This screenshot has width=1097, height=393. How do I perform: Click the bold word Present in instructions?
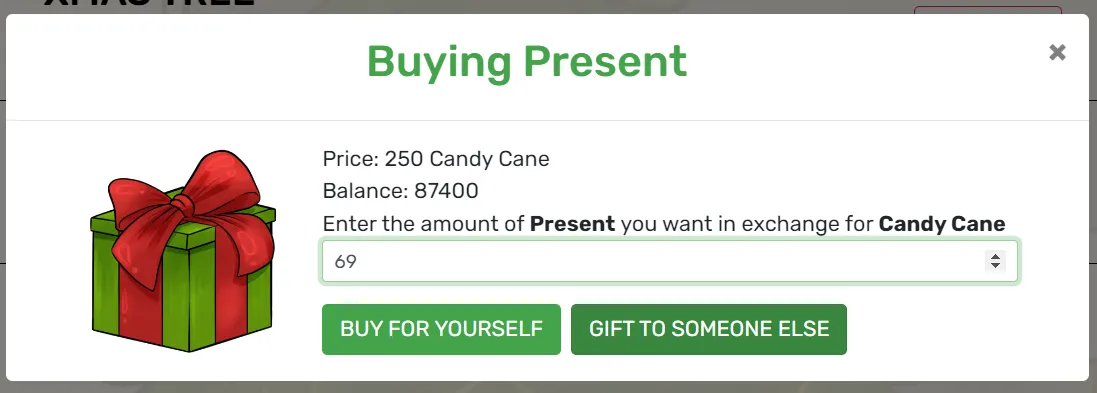click(x=572, y=224)
